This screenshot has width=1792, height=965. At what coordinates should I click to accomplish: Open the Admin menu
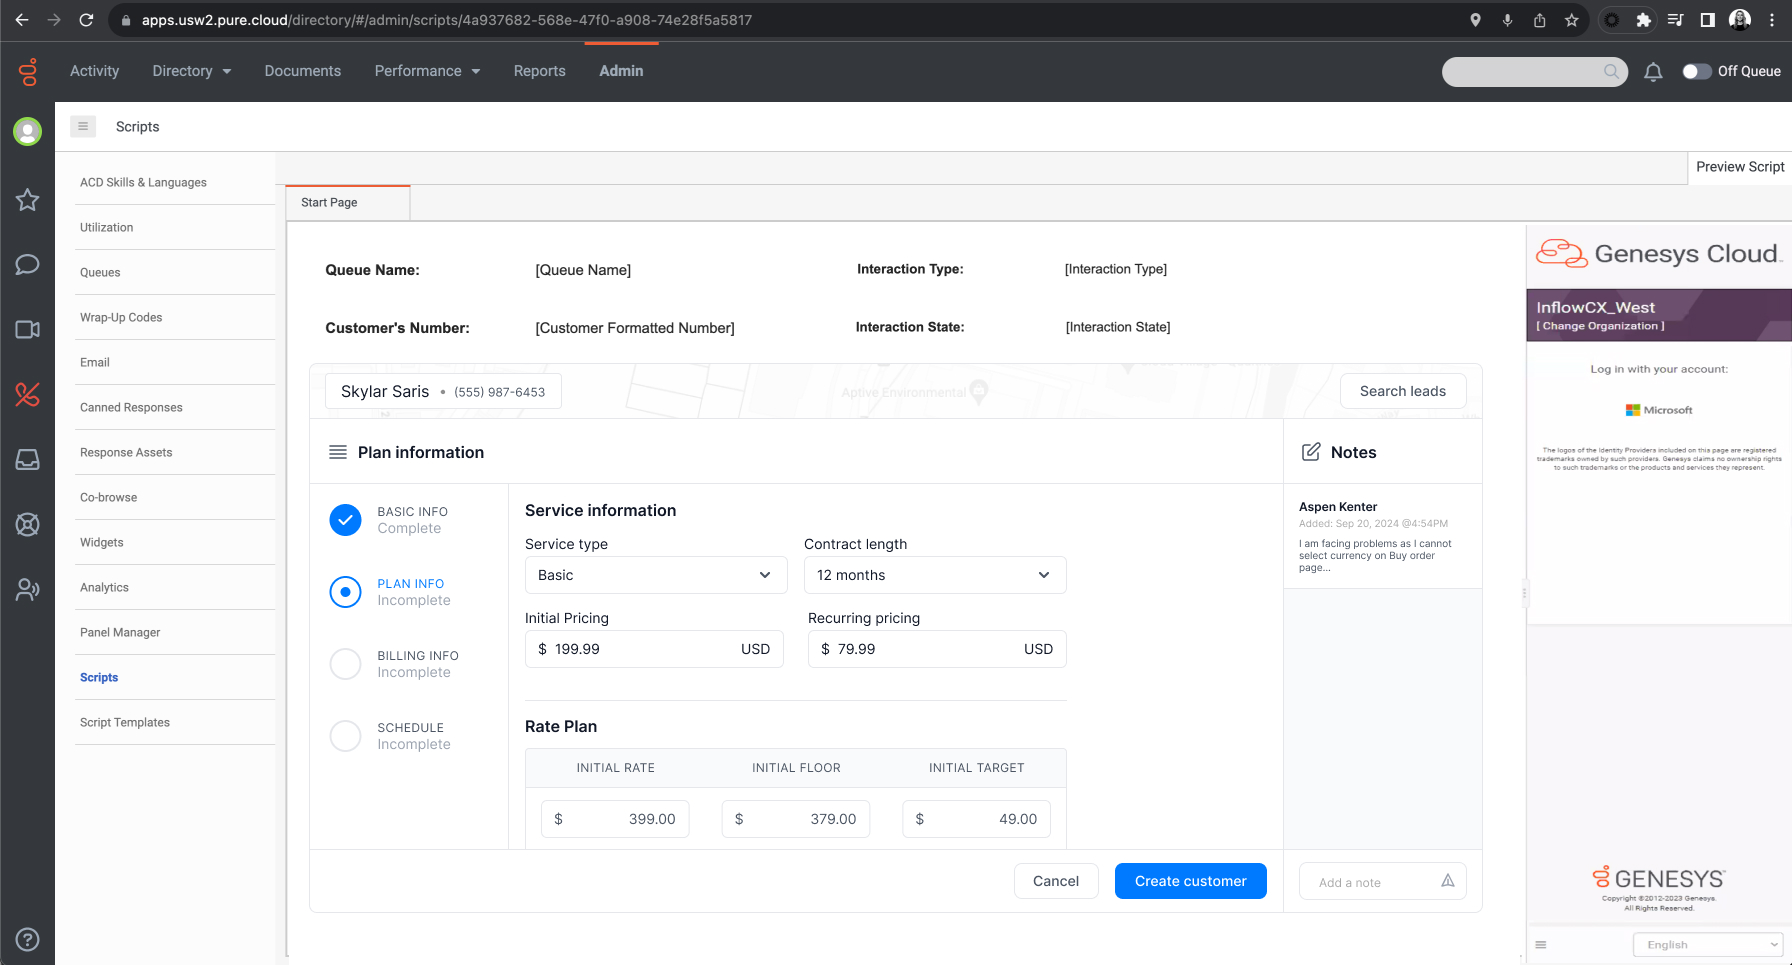click(x=621, y=71)
